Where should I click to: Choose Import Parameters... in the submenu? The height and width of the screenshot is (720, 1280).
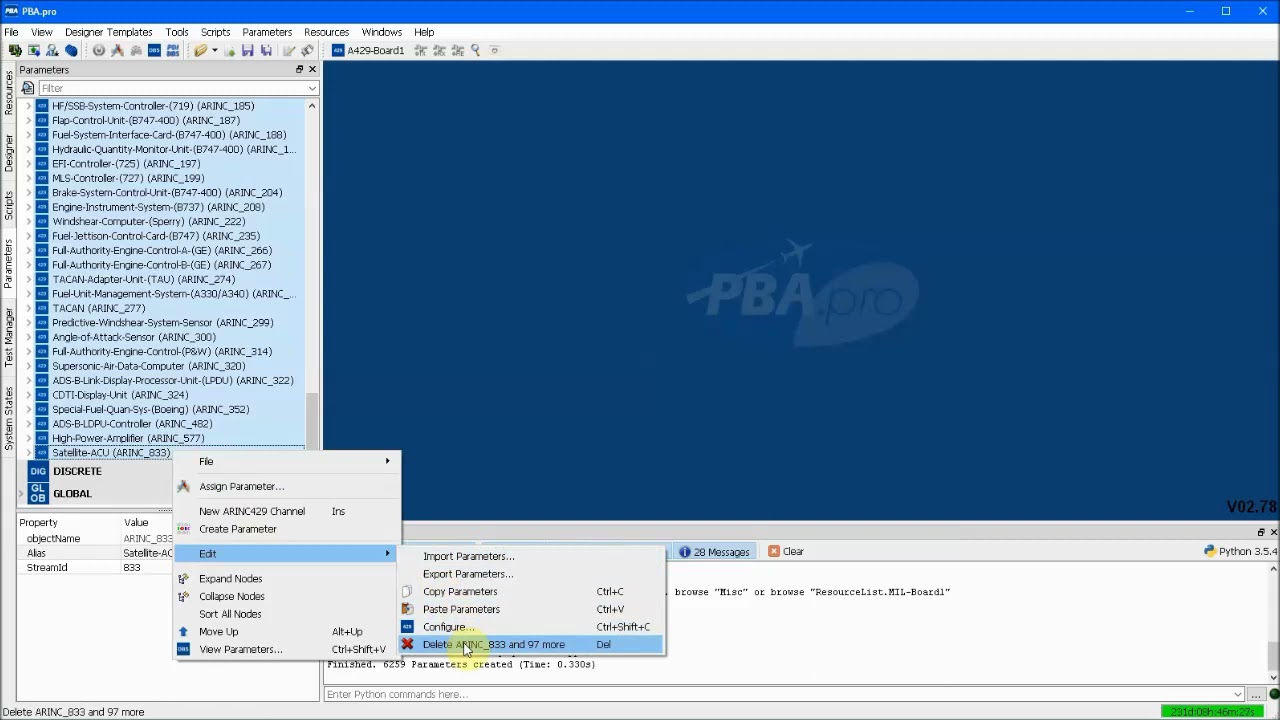click(x=531, y=556)
